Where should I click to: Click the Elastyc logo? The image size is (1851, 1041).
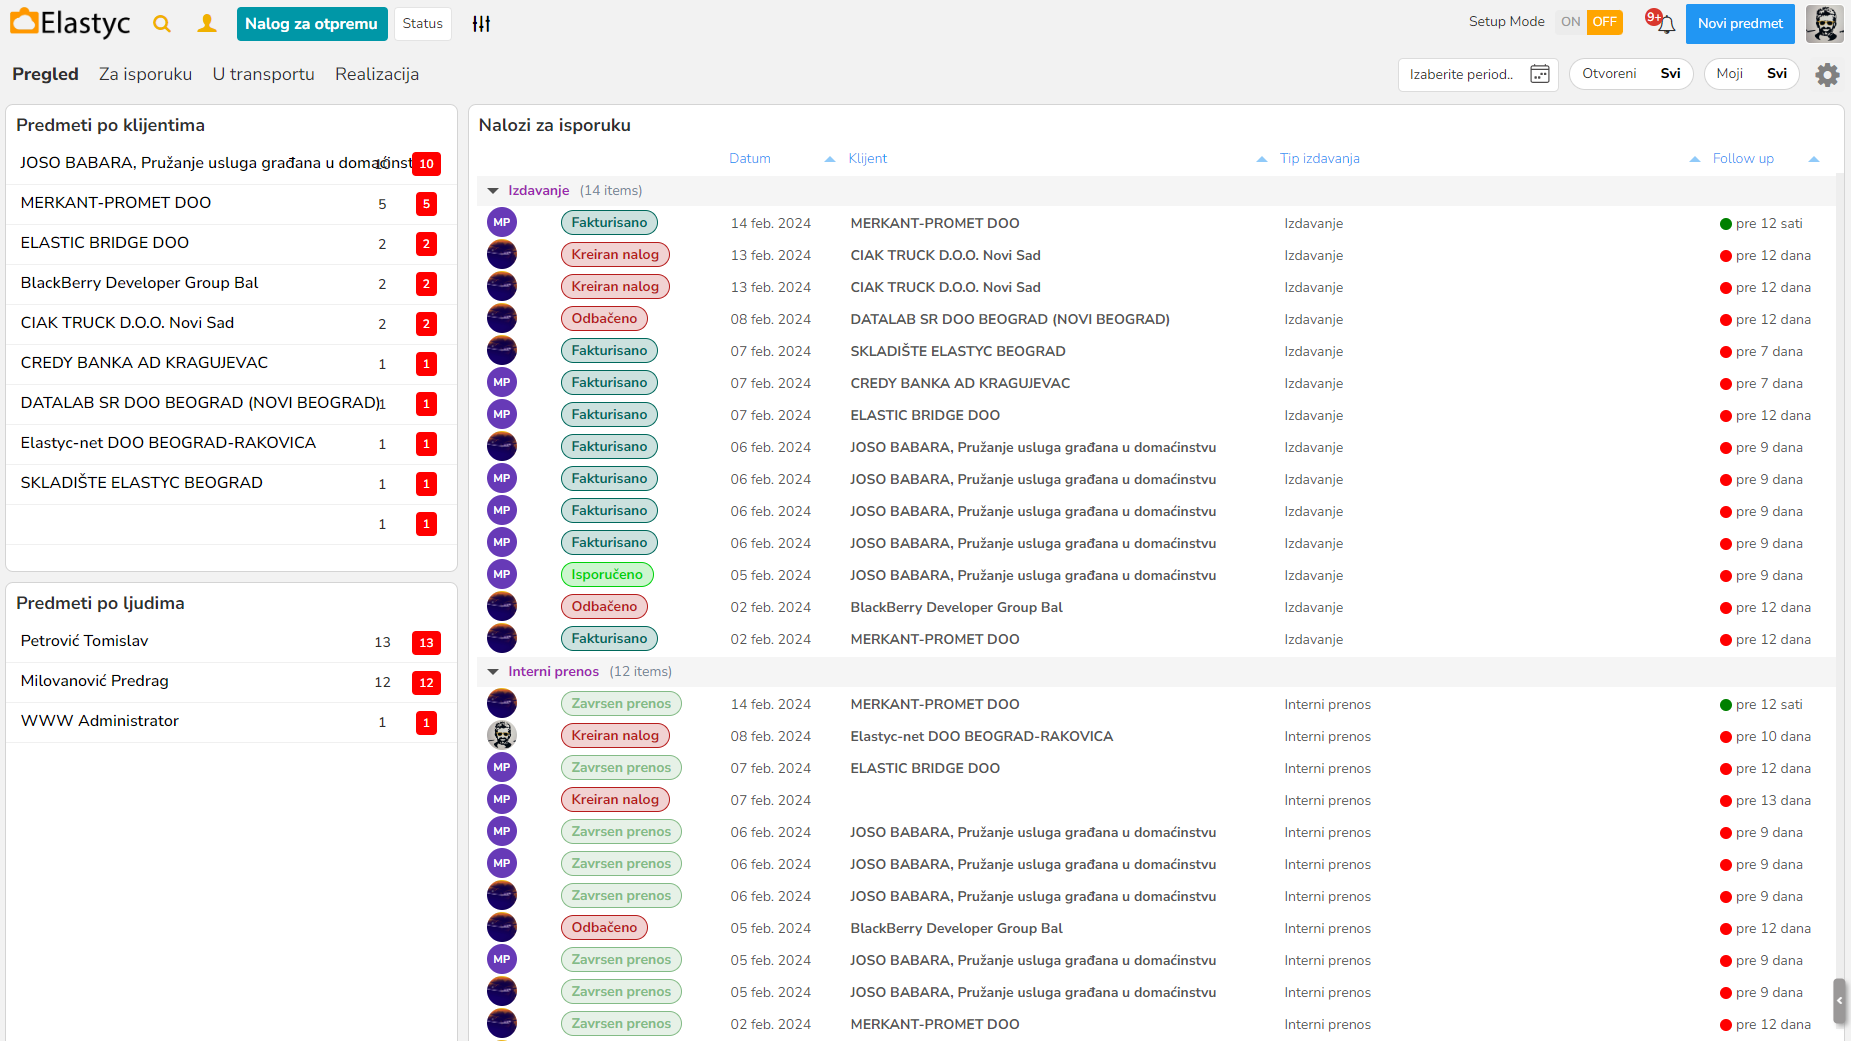[x=70, y=23]
